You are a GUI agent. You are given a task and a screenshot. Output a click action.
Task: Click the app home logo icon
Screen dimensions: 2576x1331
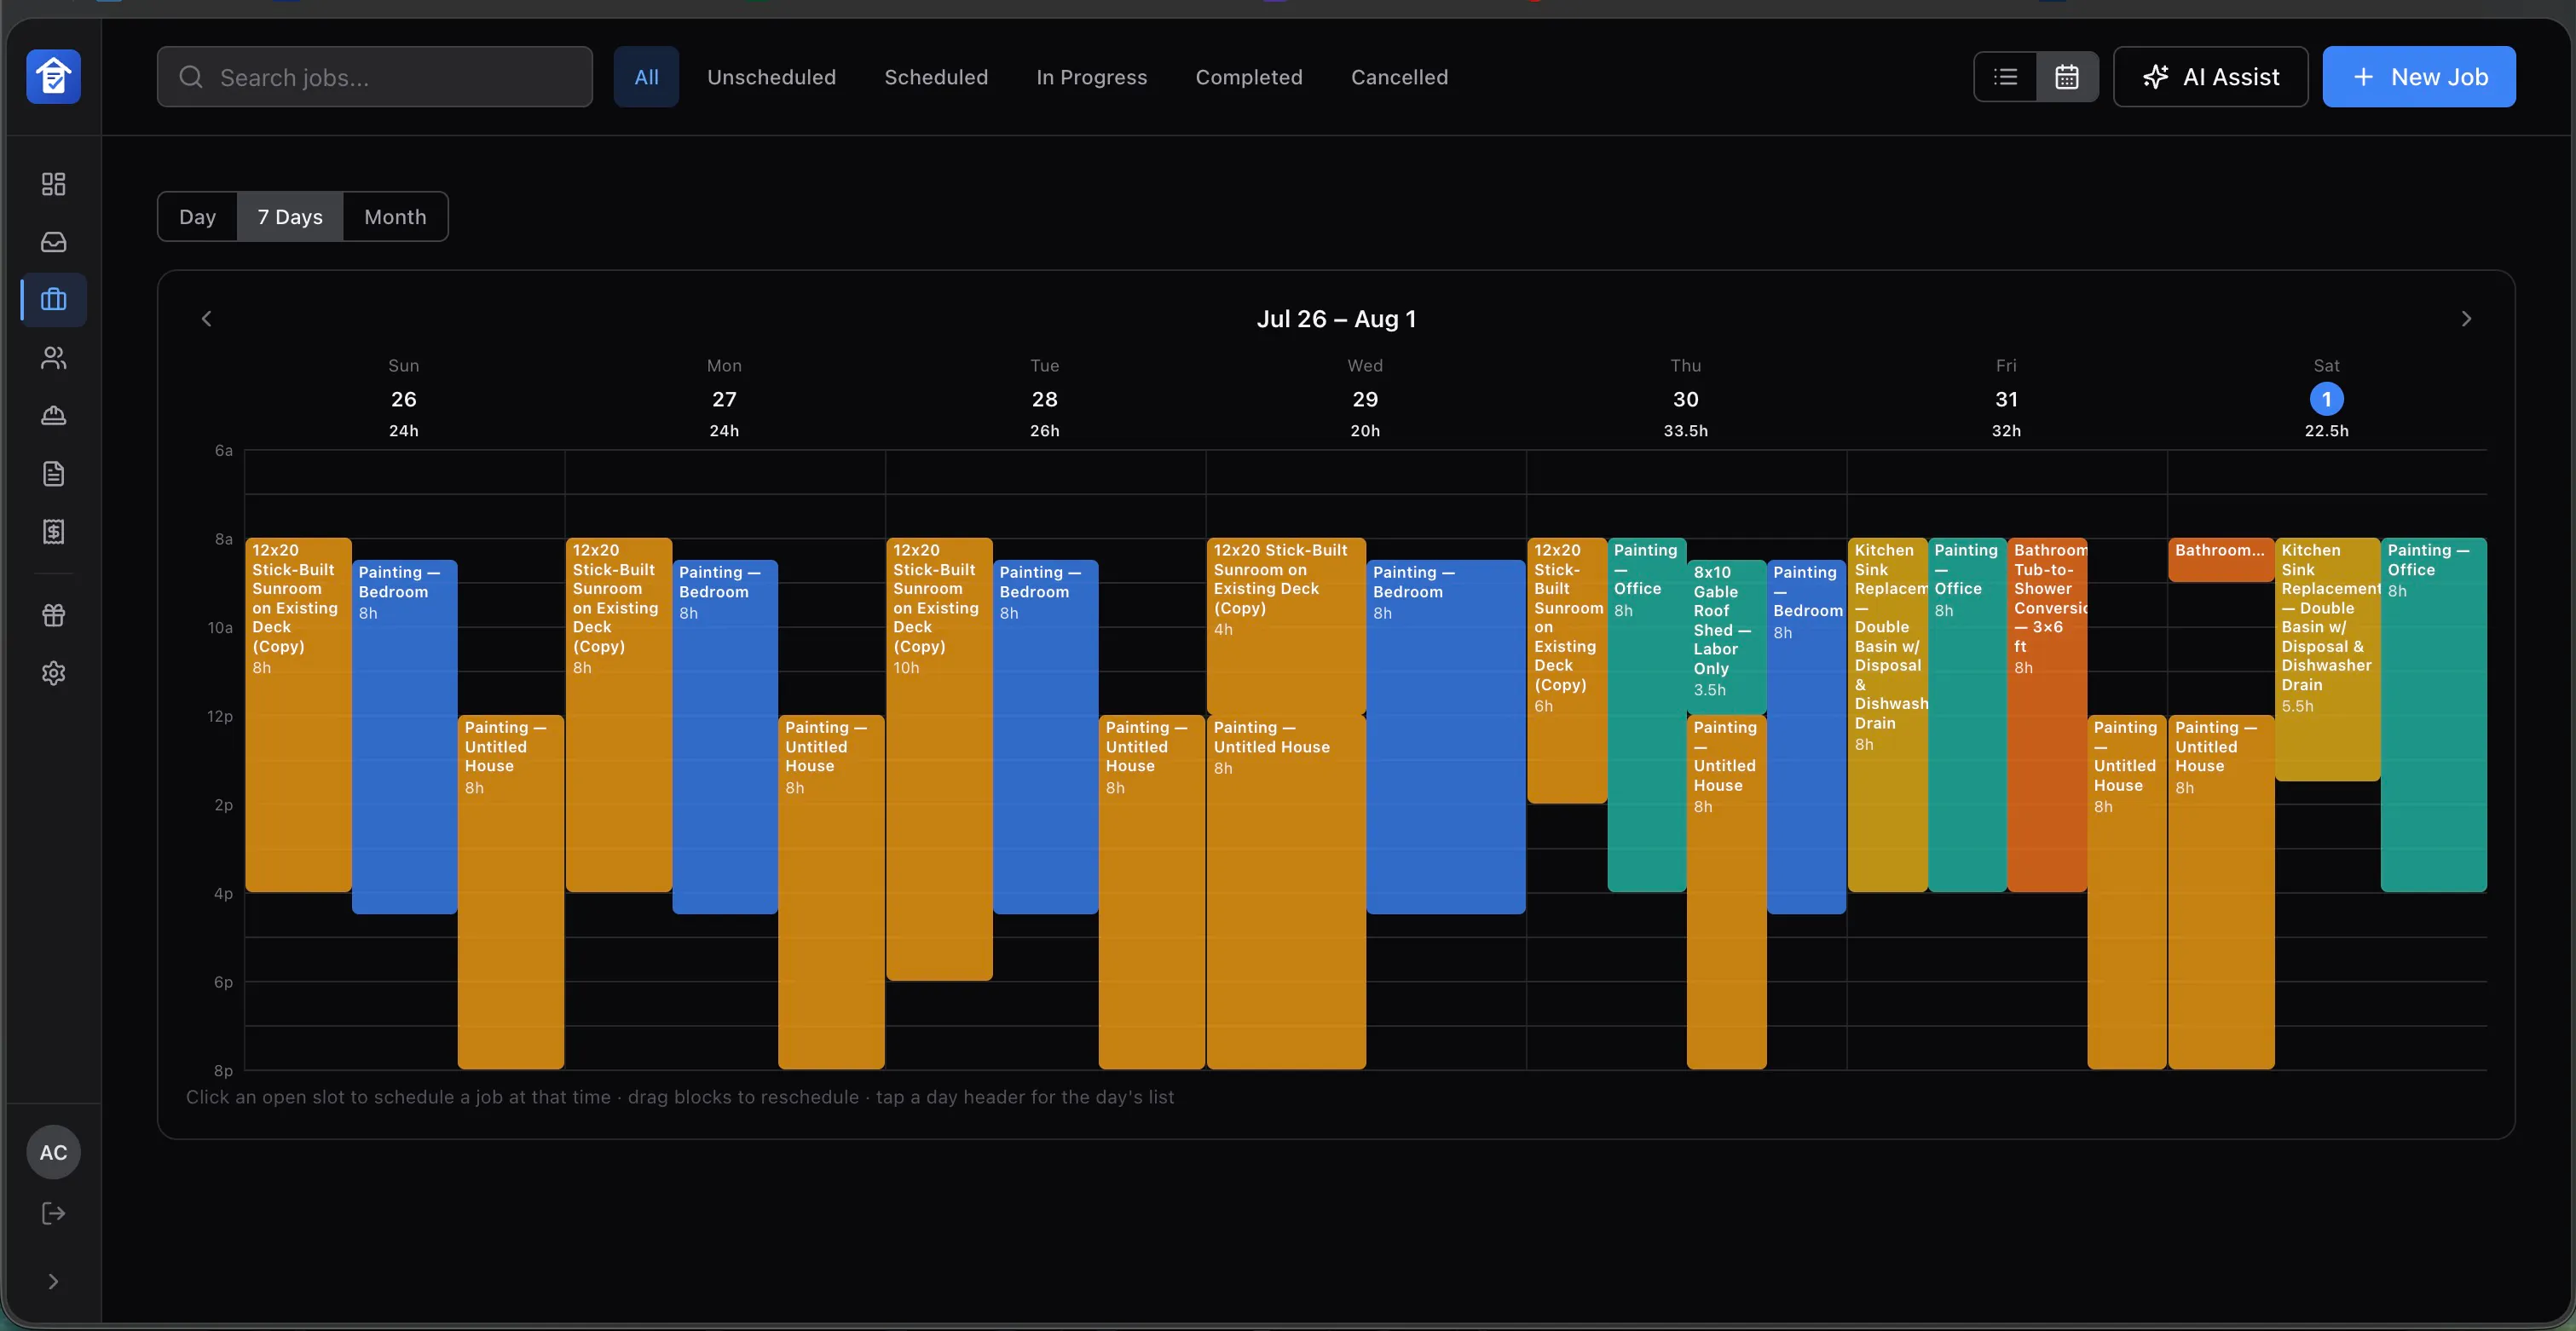tap(53, 76)
